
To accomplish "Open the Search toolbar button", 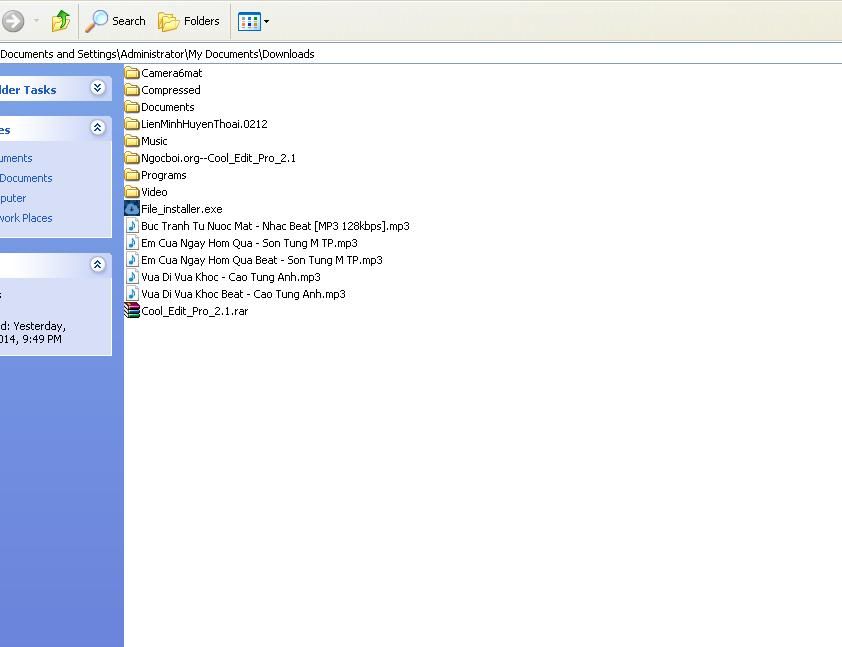I will coord(116,21).
